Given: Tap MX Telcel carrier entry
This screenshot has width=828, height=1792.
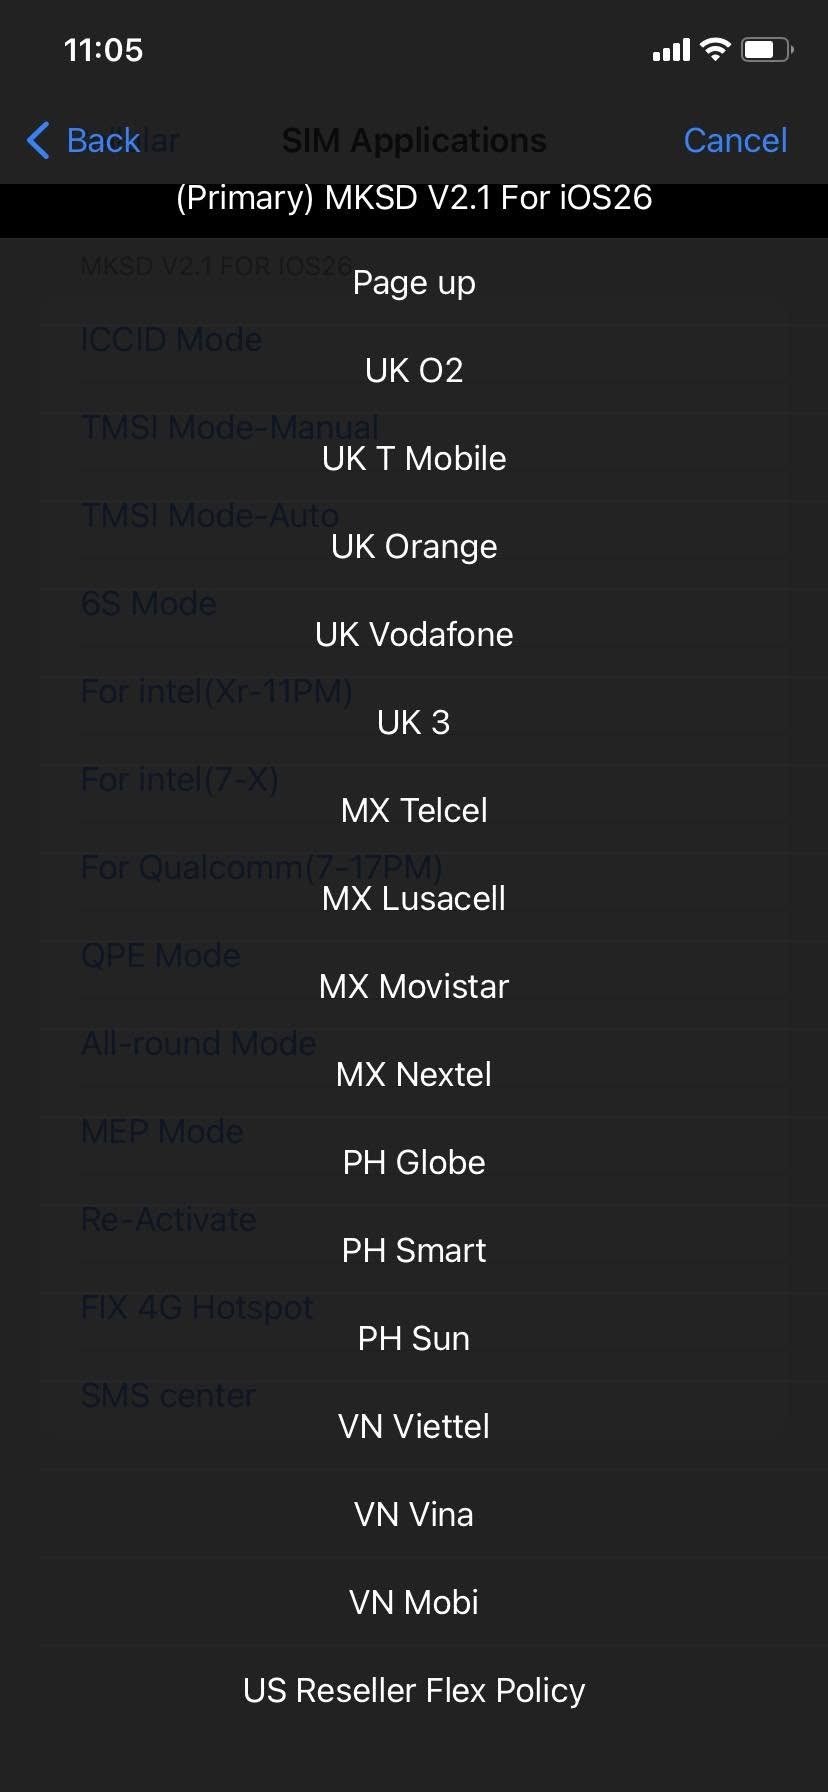Looking at the screenshot, I should tap(414, 811).
